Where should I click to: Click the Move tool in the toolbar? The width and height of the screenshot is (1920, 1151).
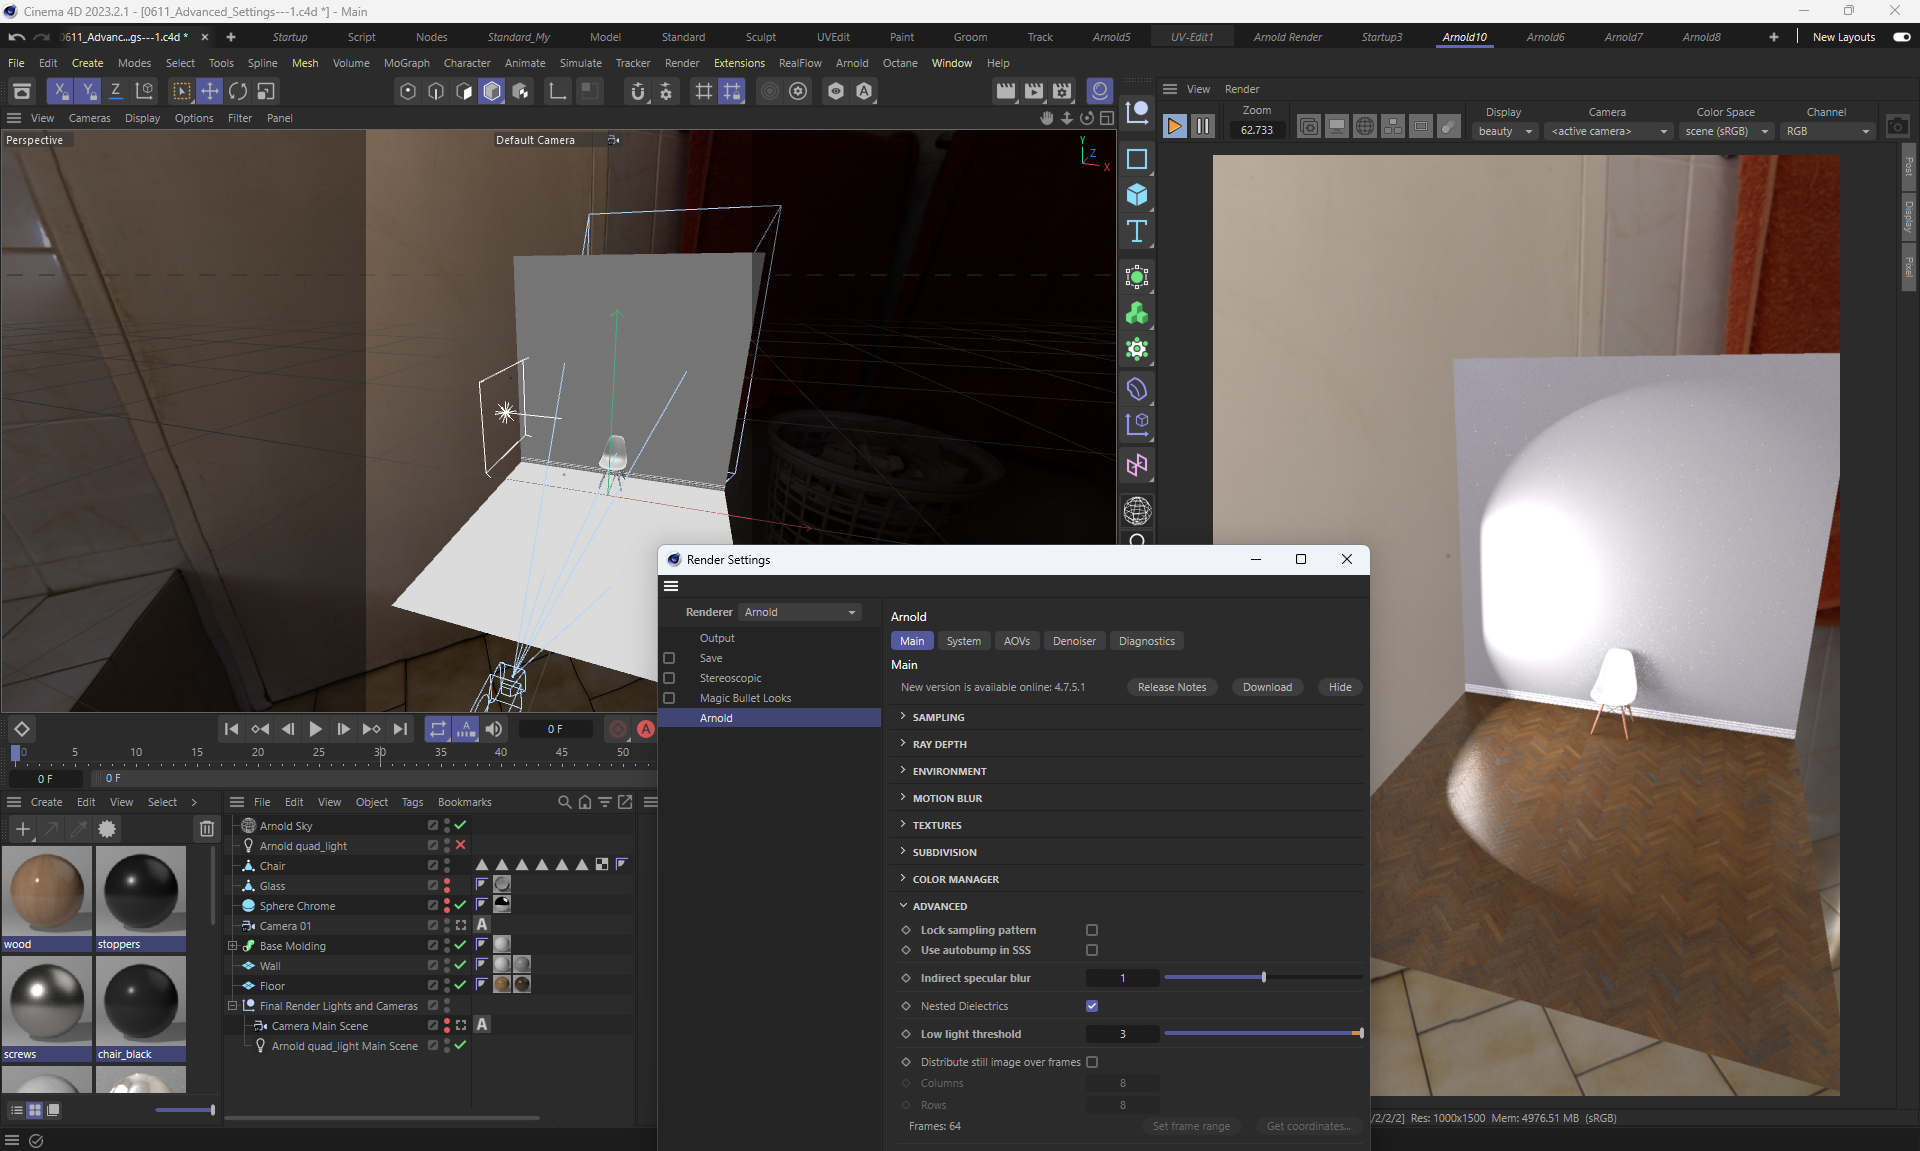[x=210, y=91]
